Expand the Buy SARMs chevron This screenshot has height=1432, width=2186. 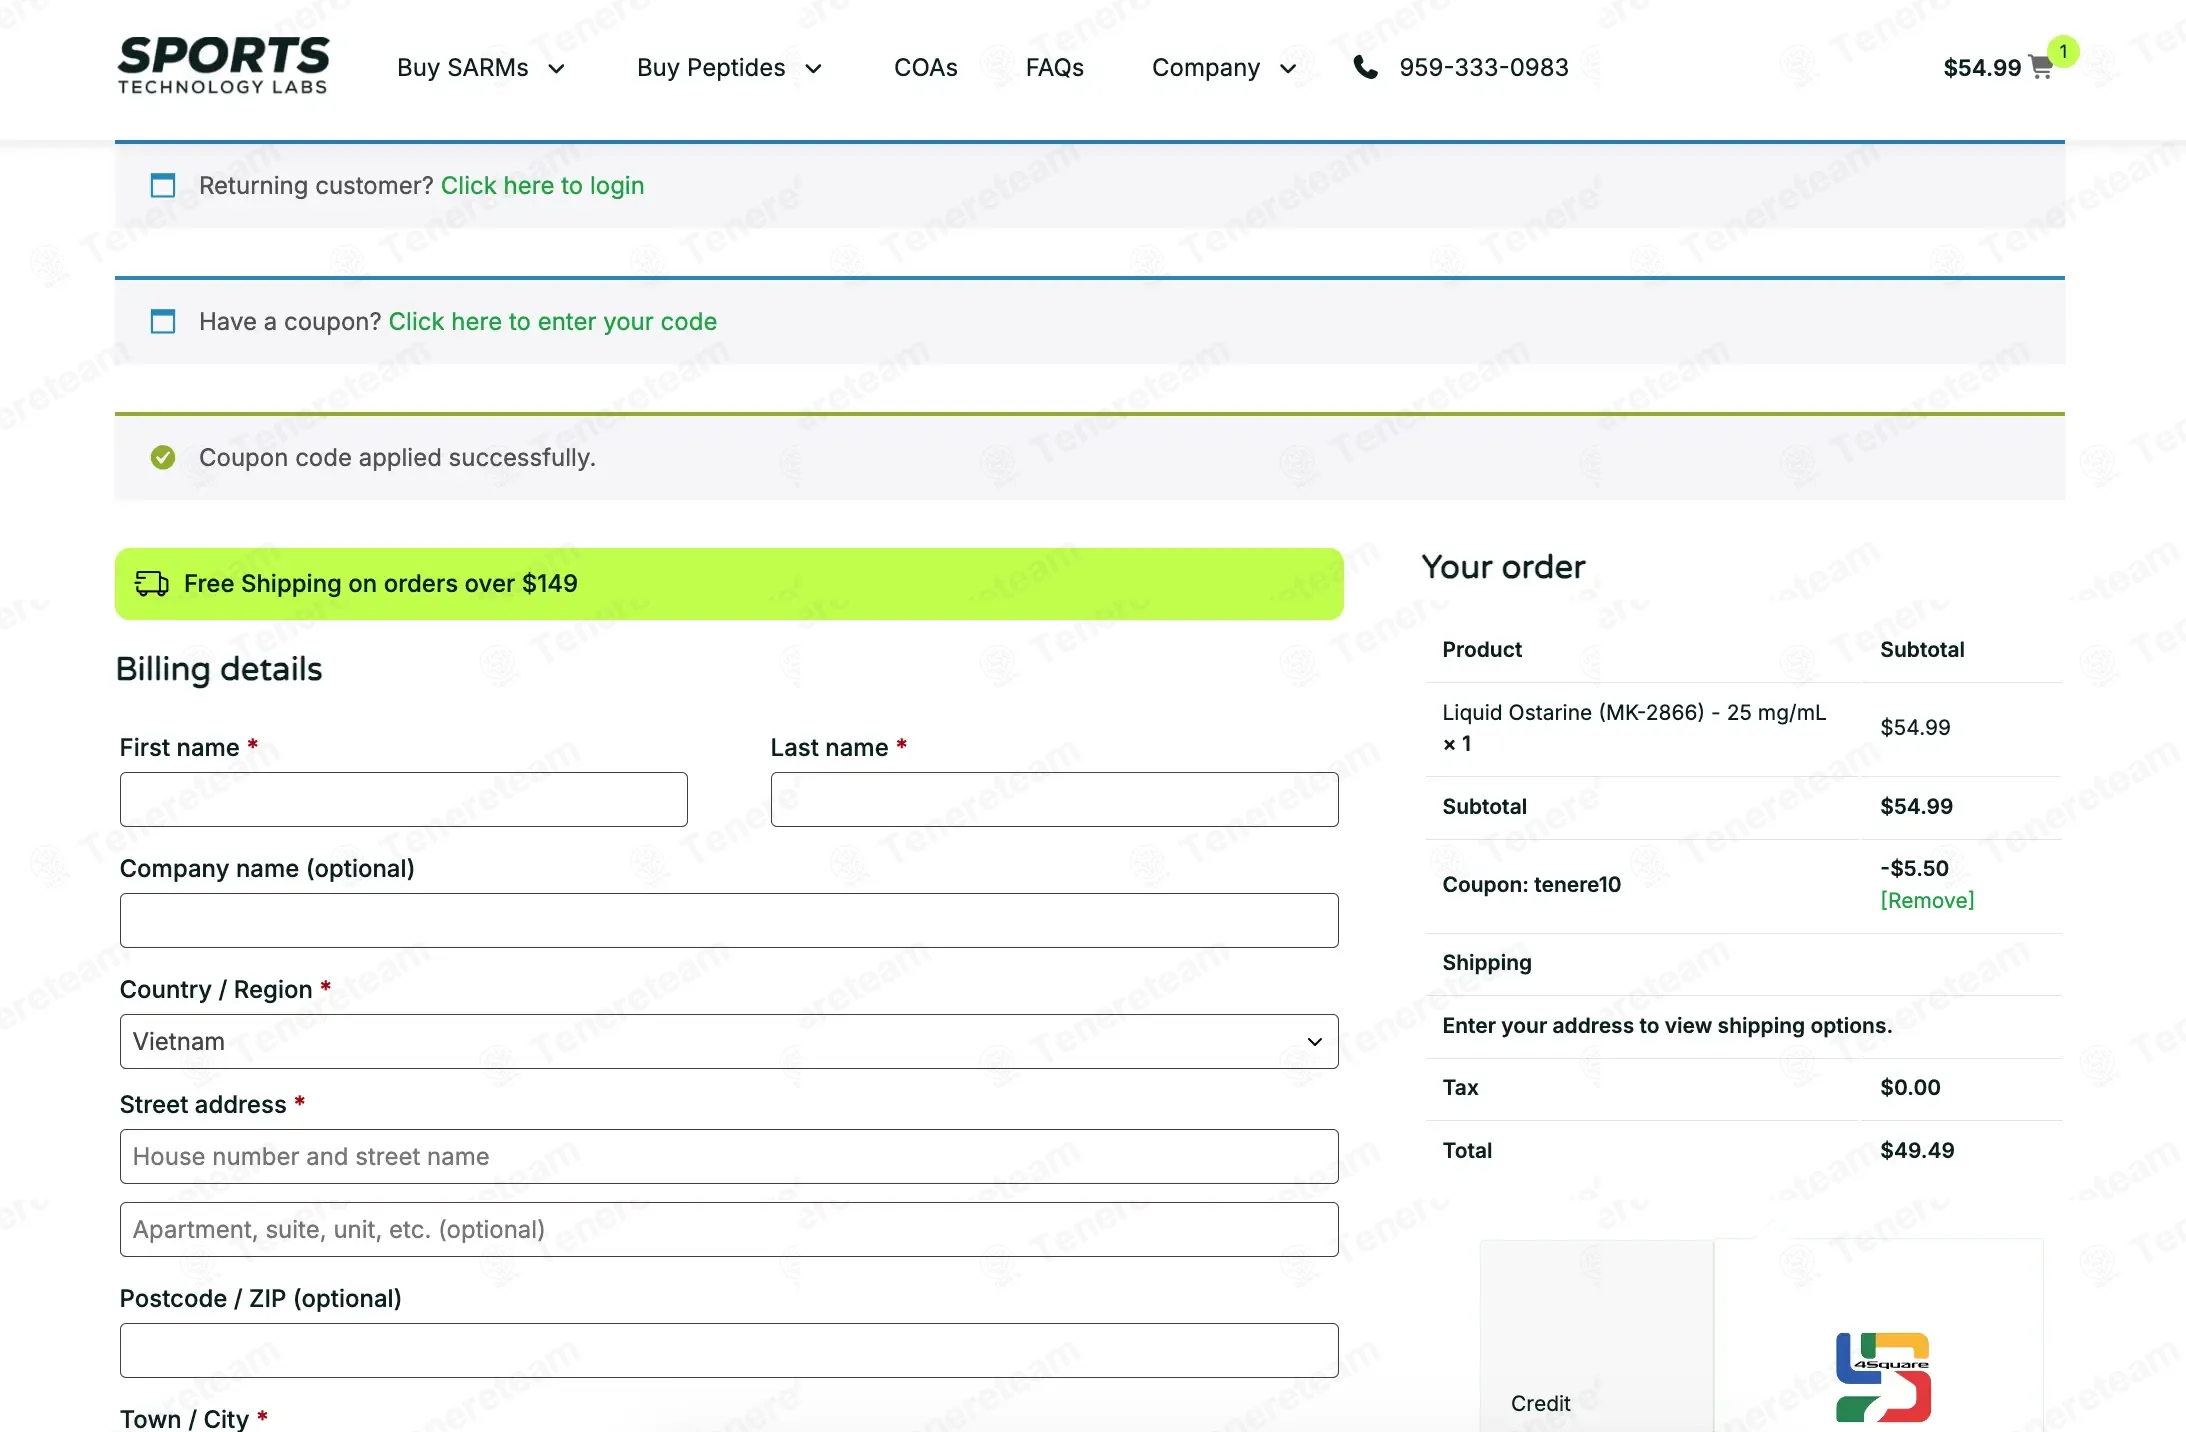[x=557, y=68]
